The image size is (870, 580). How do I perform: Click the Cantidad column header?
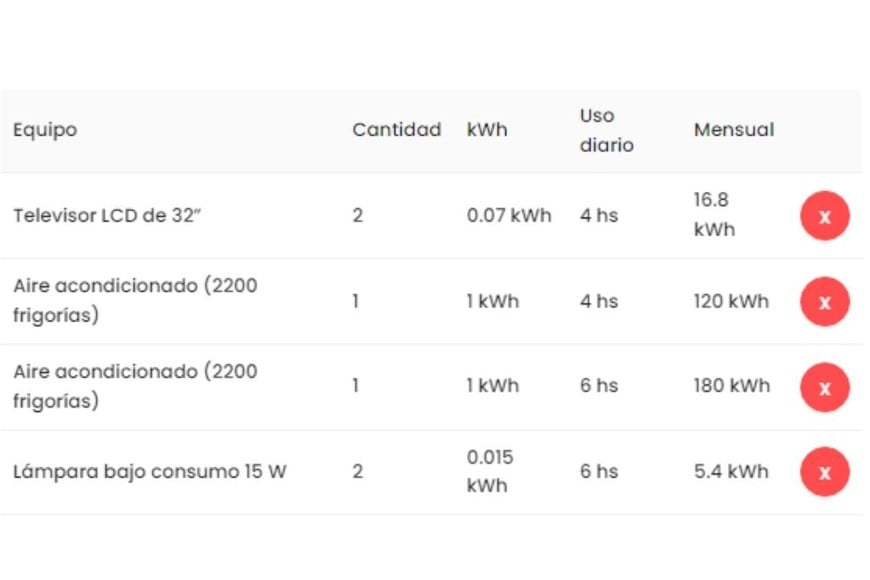(396, 130)
